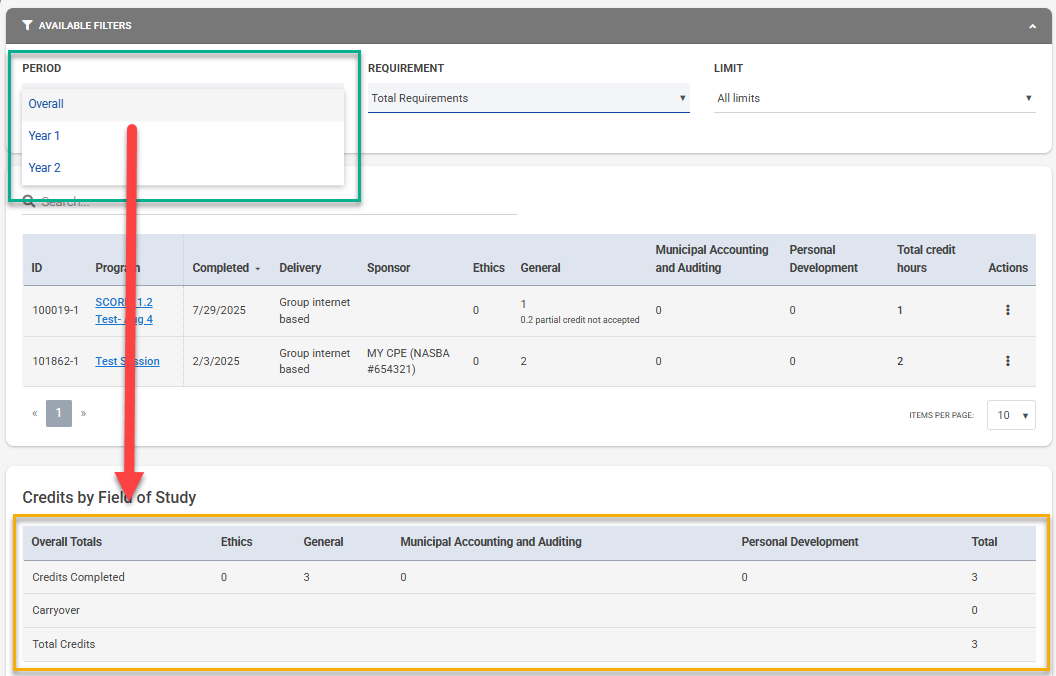Click Ethics credit value for 100019-1

point(476,310)
